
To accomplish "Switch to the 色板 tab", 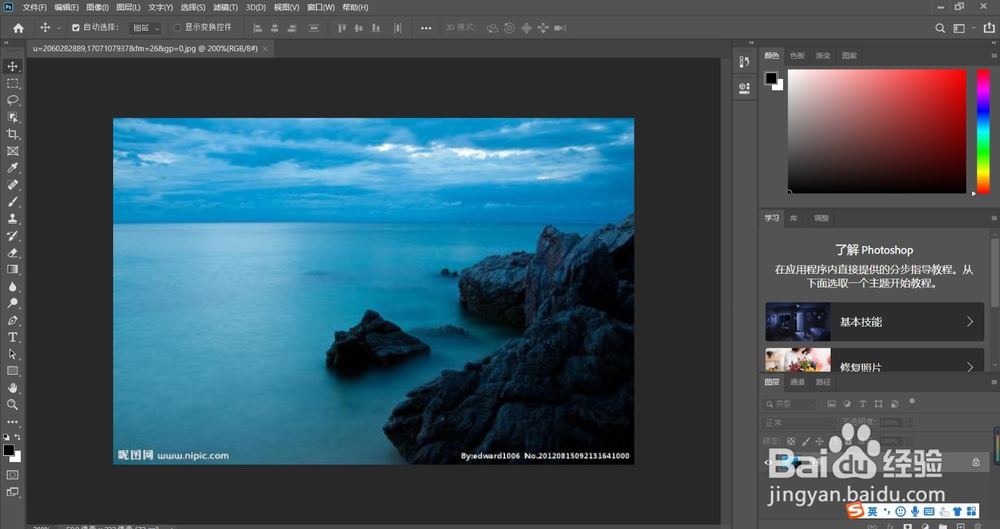I will 797,56.
